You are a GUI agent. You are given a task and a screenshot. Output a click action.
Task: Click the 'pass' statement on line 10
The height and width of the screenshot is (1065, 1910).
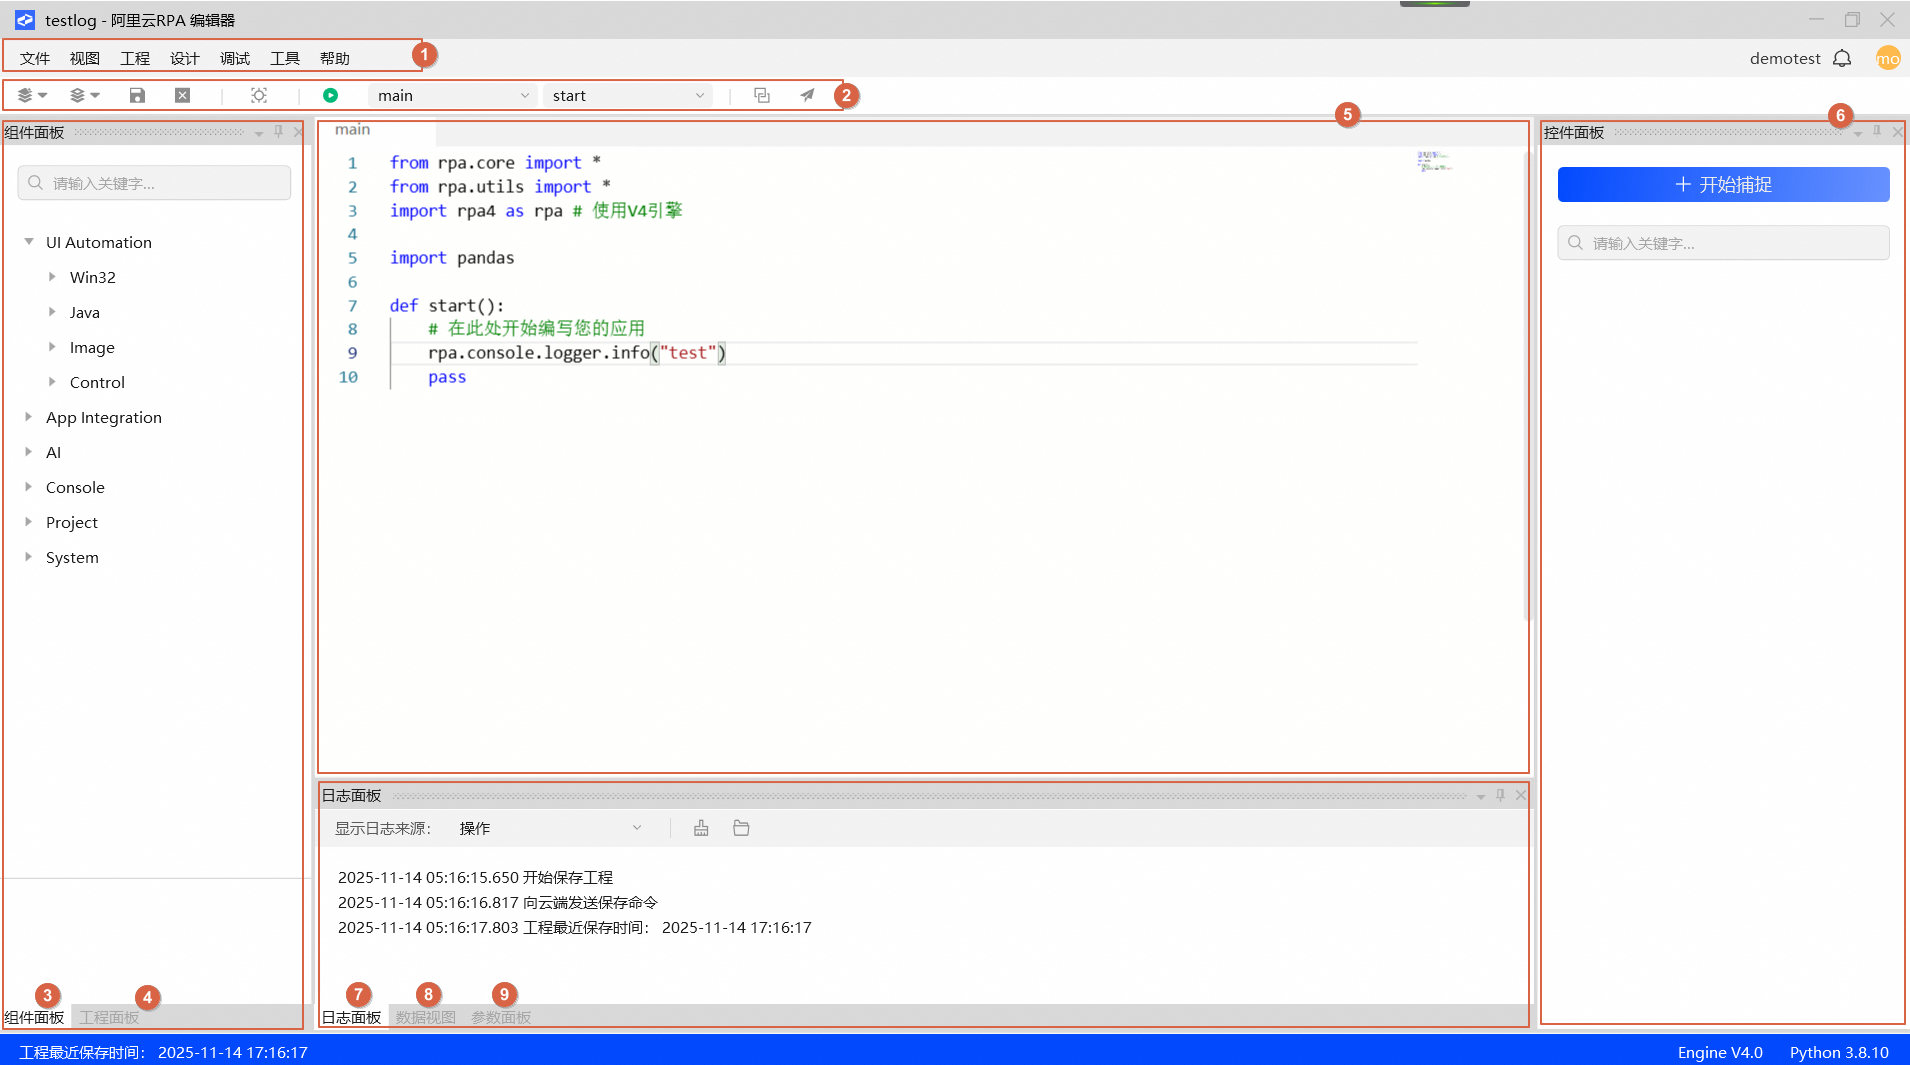point(447,377)
